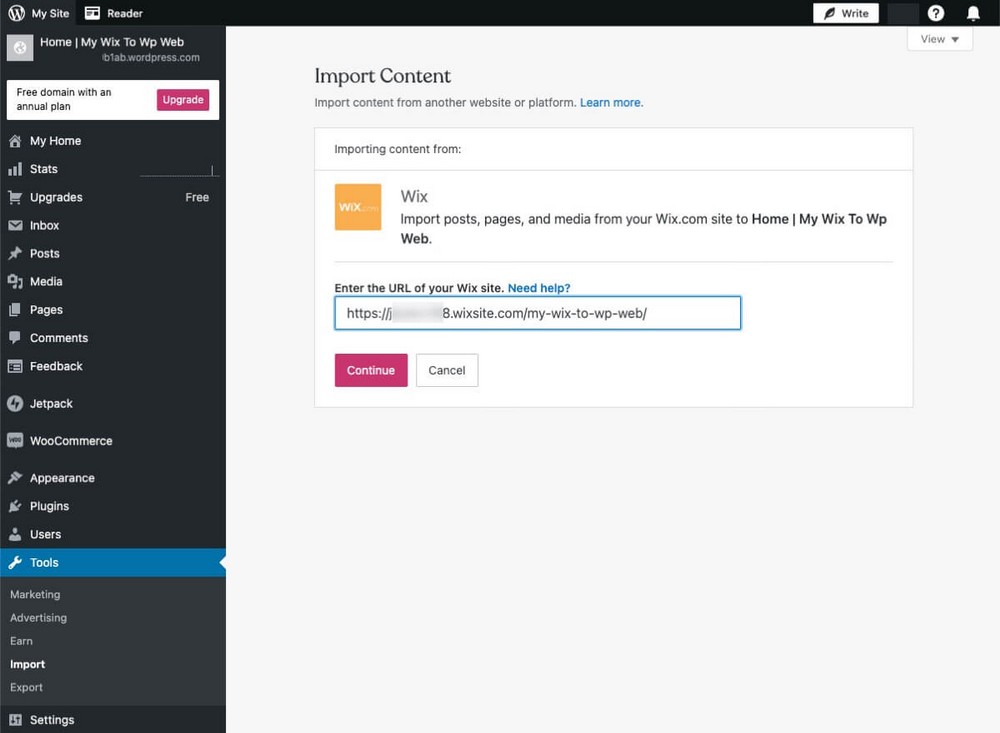The width and height of the screenshot is (1000, 733).
Task: Open Marketing submenu under Tools
Action: tap(35, 594)
